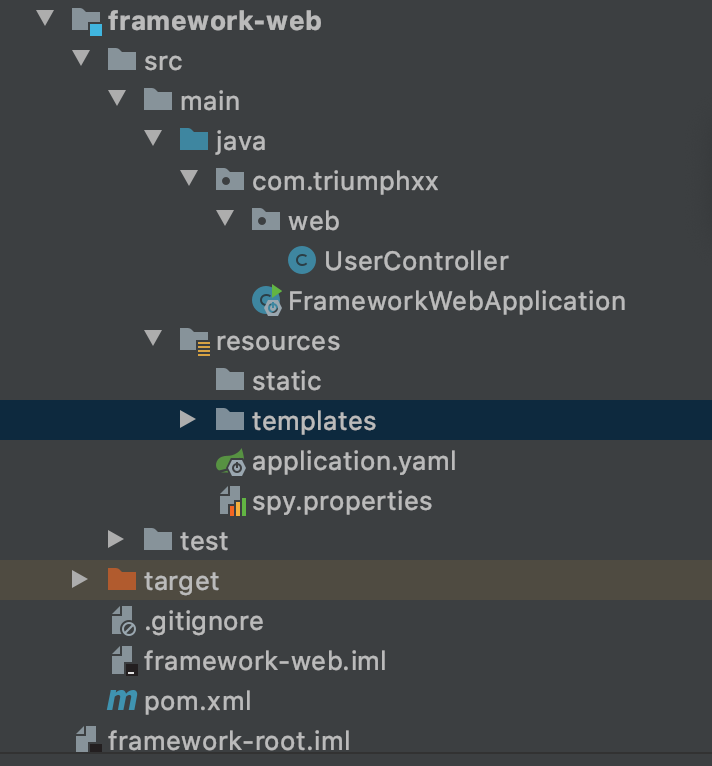Click the spy.properties file icon
This screenshot has height=766, width=712.
tap(231, 501)
